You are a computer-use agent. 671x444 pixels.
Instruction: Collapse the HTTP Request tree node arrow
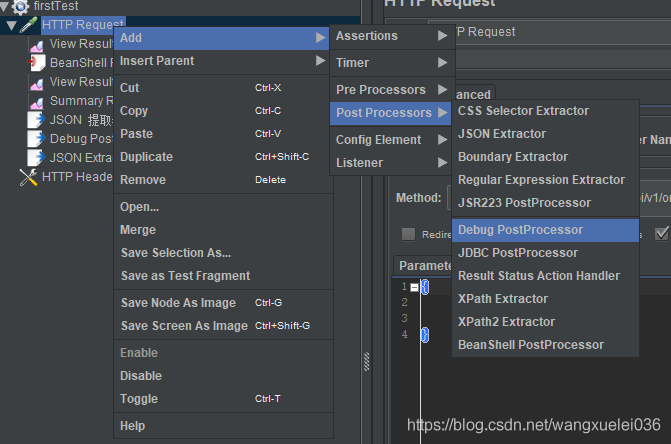[x=10, y=24]
